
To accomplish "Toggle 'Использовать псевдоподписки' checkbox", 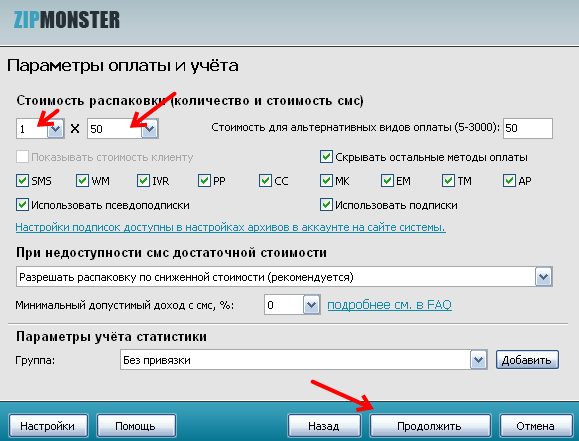I will point(23,205).
